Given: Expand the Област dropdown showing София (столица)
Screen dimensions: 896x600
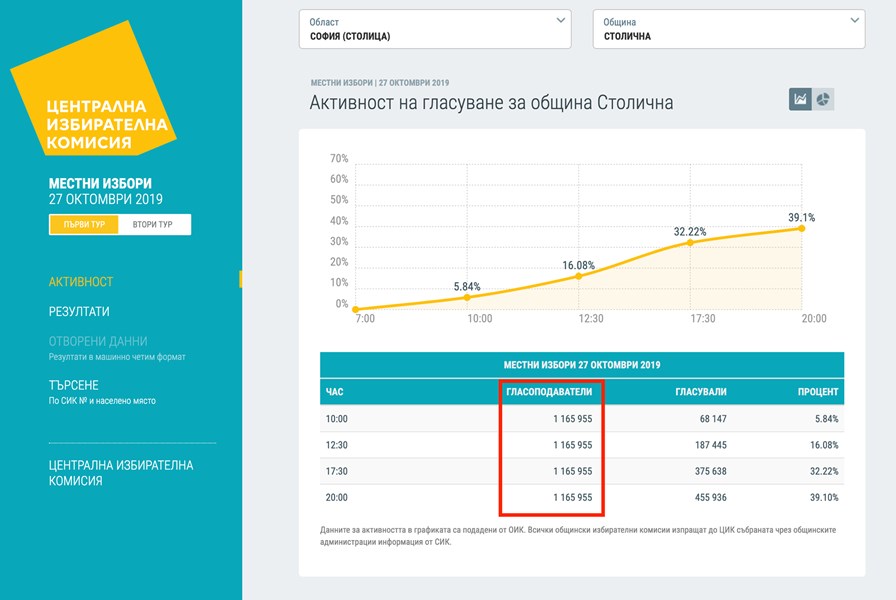Looking at the screenshot, I should click(x=435, y=29).
